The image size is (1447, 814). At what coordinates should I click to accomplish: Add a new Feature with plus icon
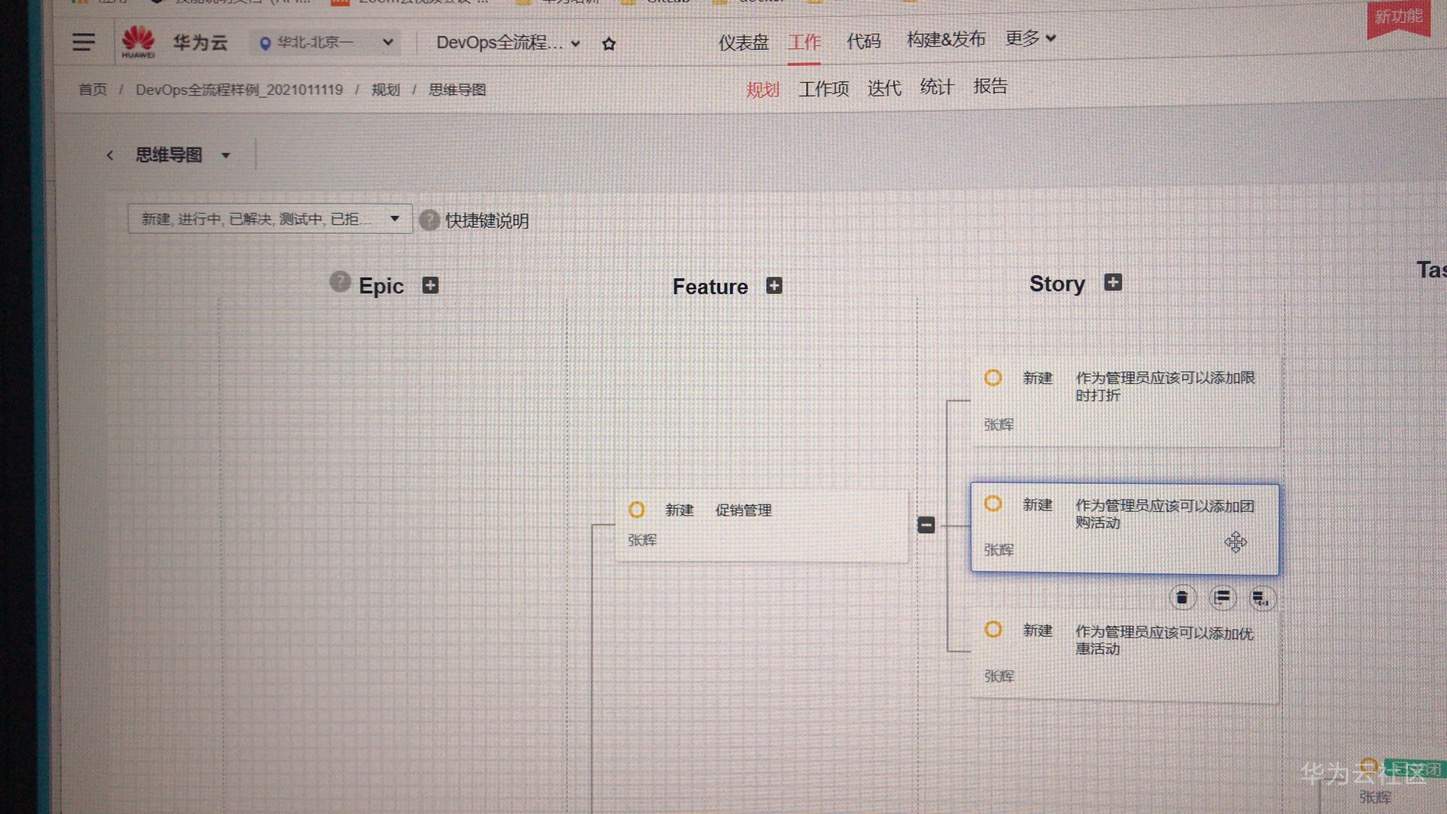click(774, 286)
